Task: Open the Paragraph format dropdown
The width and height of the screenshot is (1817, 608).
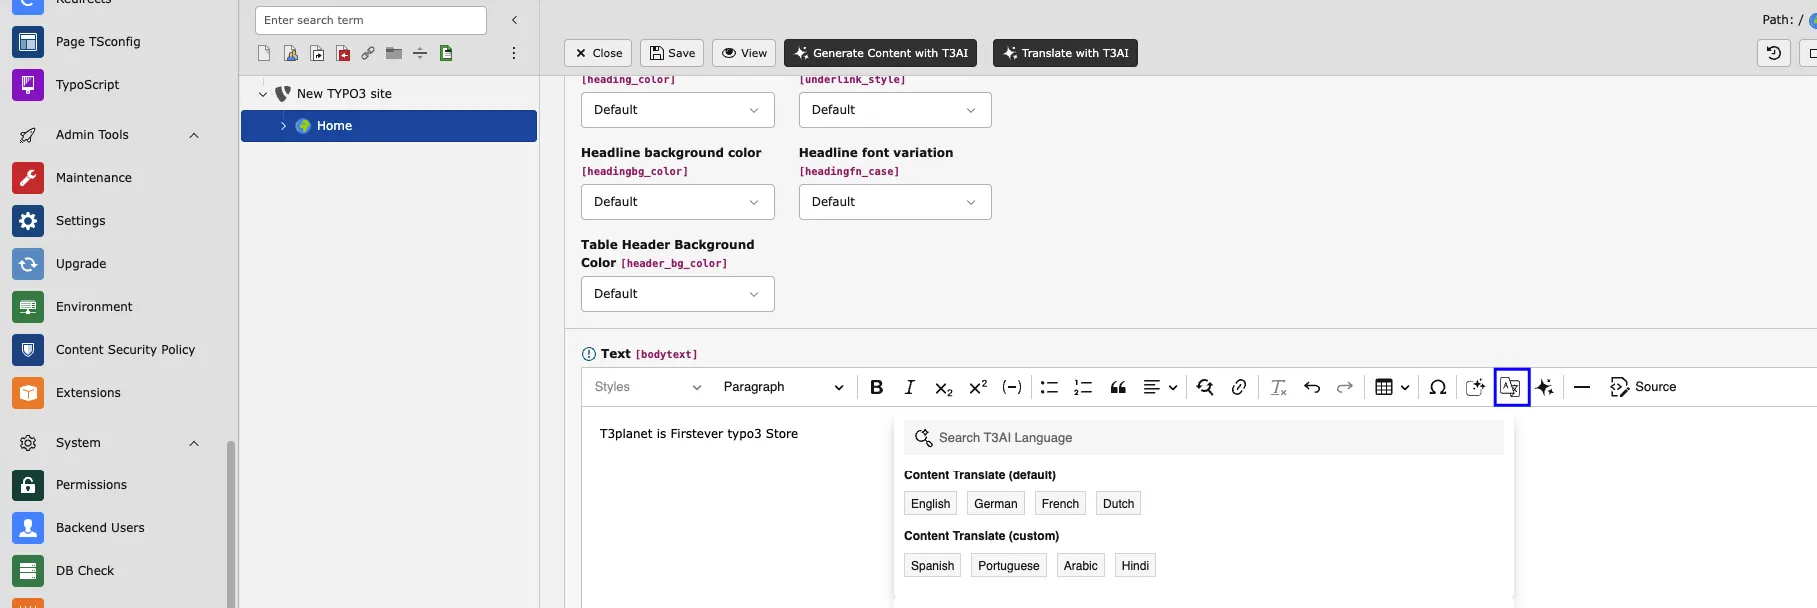Action: point(783,387)
